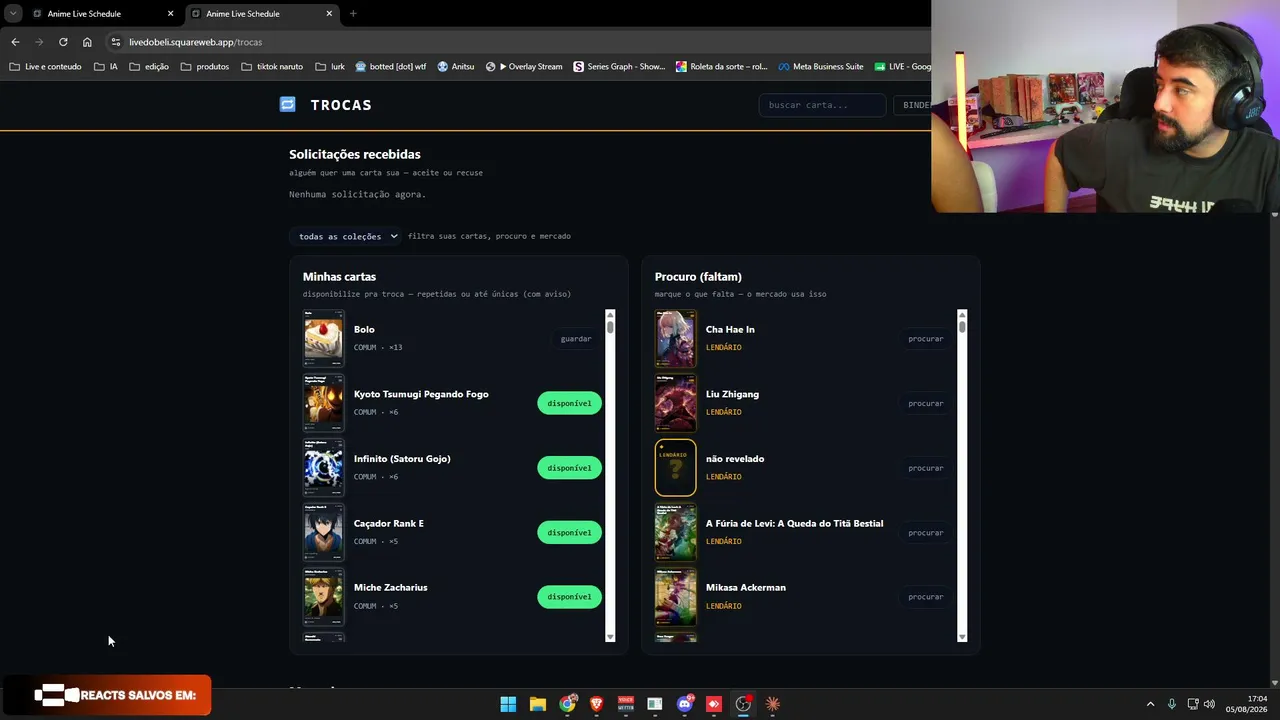Open the red AnyDesk taskbar icon

(714, 704)
